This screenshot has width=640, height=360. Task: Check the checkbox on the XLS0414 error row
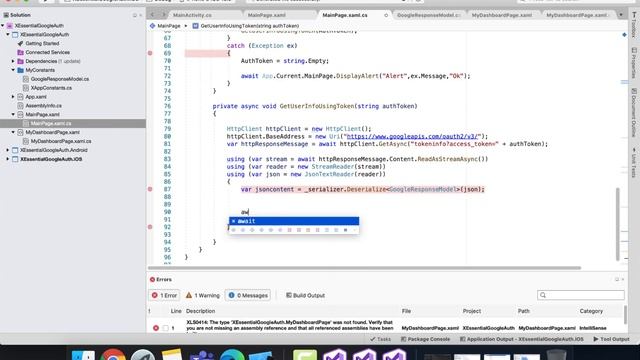(165, 328)
